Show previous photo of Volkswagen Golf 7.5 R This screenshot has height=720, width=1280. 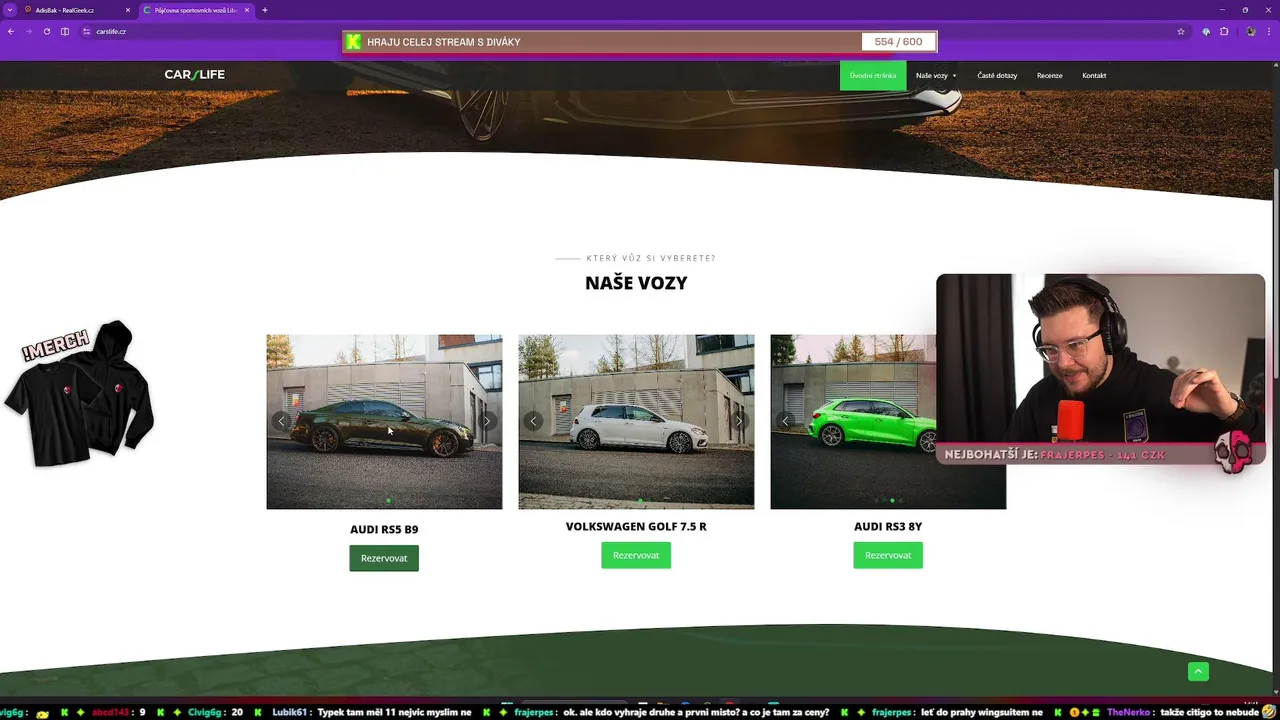pos(533,421)
